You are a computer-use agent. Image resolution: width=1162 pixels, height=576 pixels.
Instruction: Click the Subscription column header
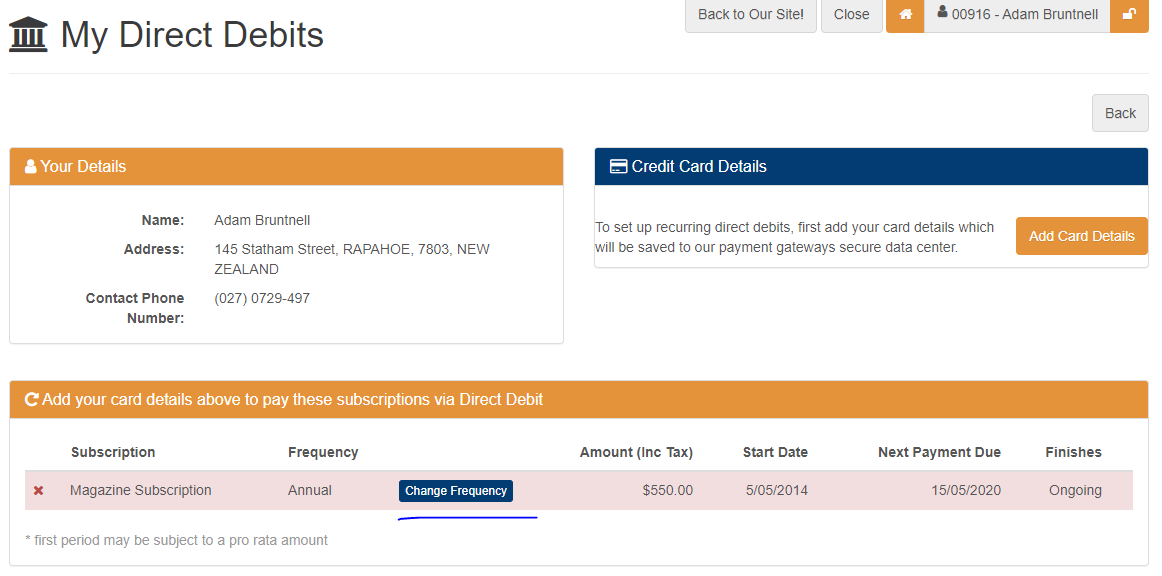113,452
